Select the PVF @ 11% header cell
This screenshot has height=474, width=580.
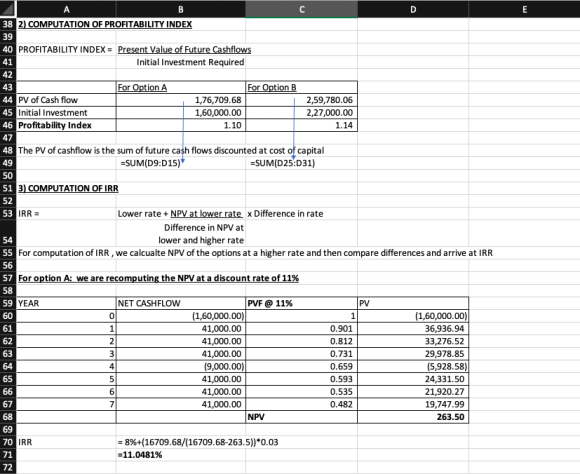tap(301, 303)
